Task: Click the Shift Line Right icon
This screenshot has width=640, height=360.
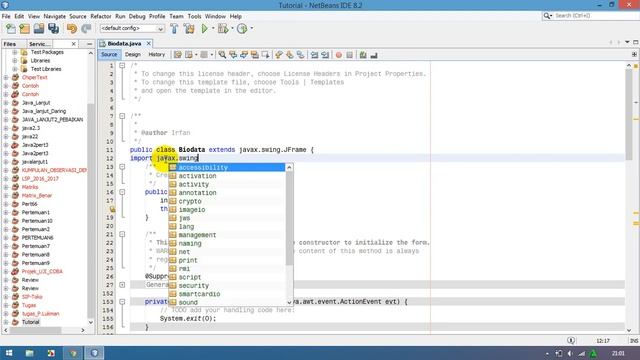Action: pyautogui.click(x=325, y=55)
